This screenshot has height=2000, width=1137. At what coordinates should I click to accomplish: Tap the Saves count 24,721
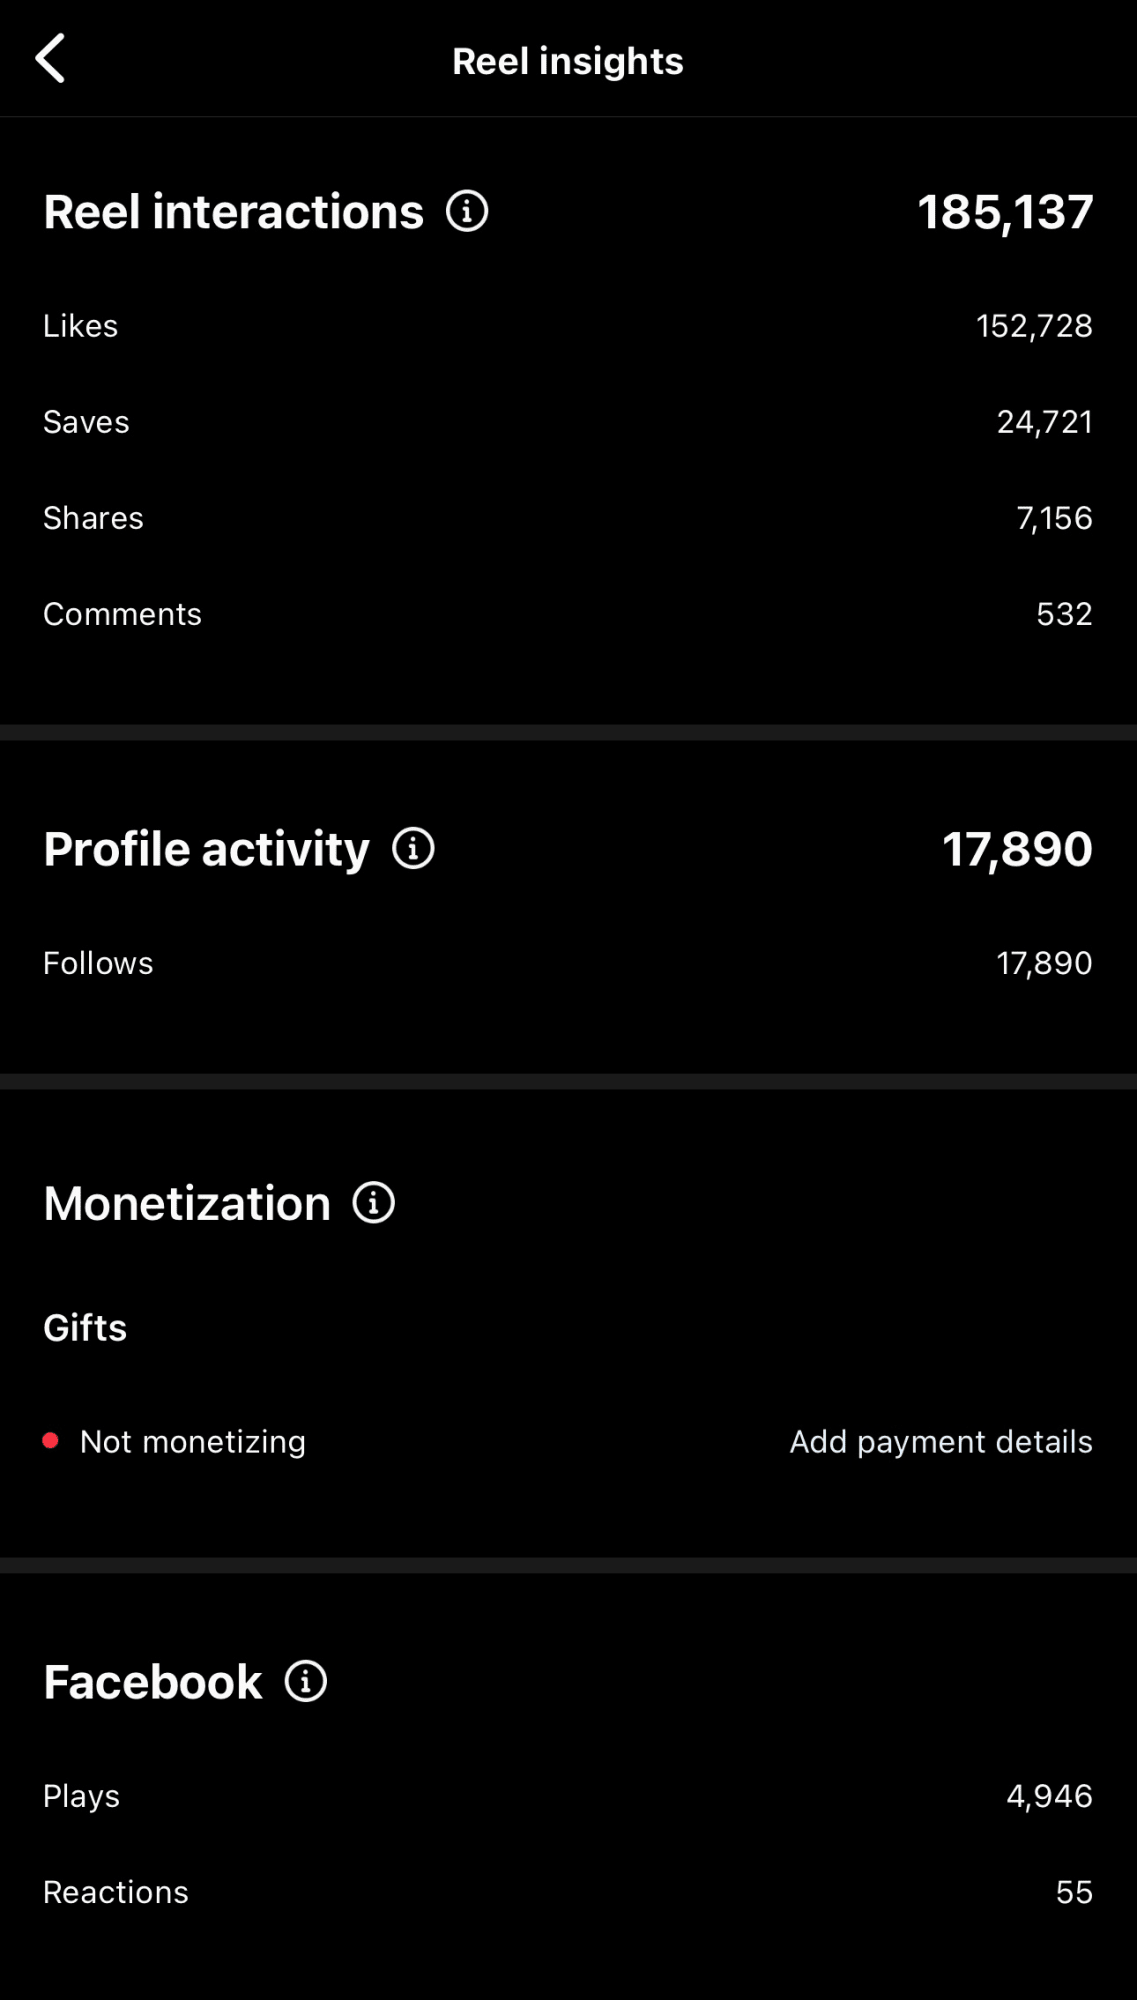[1044, 422]
